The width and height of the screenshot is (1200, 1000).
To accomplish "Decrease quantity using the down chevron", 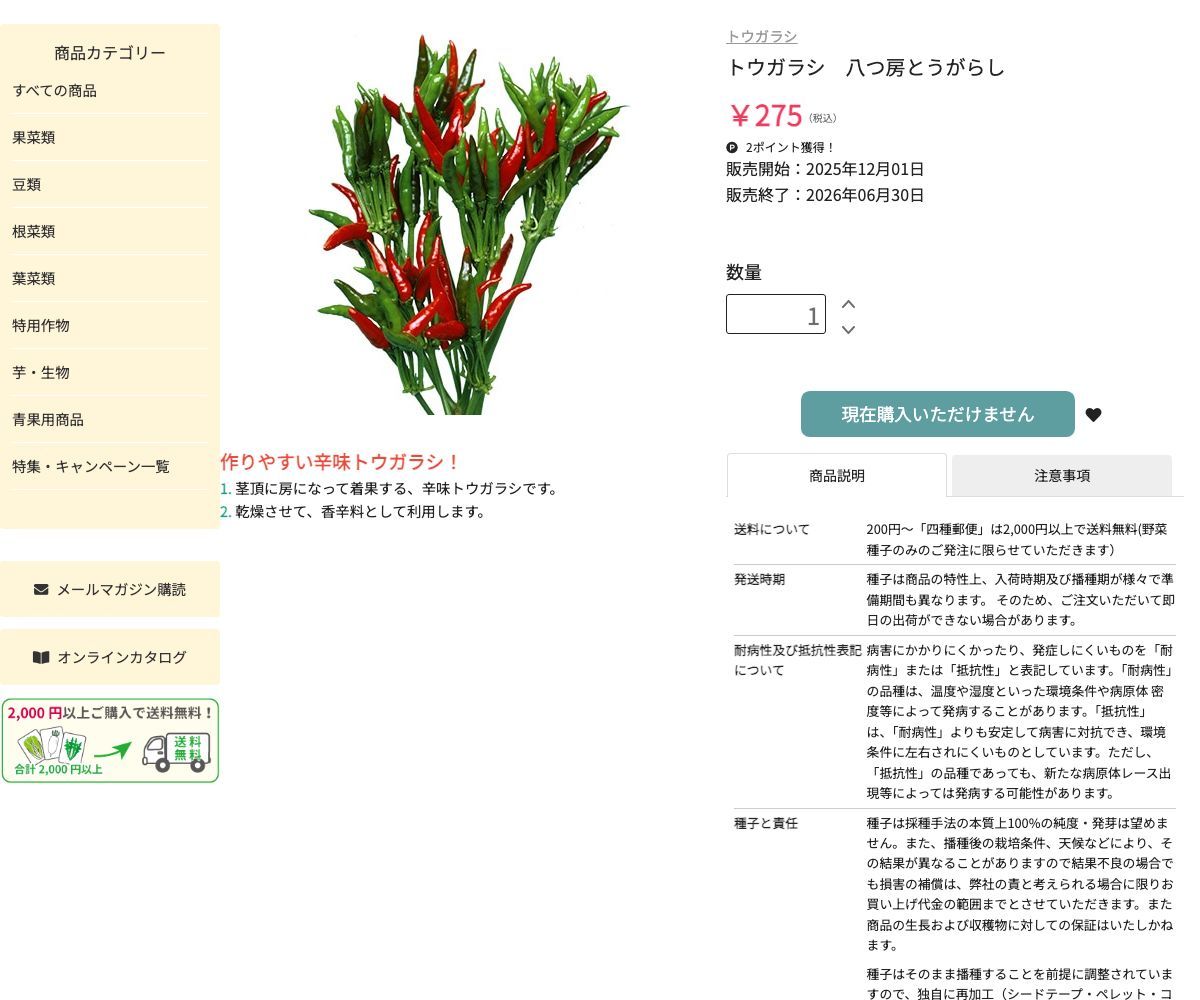I will pyautogui.click(x=848, y=329).
